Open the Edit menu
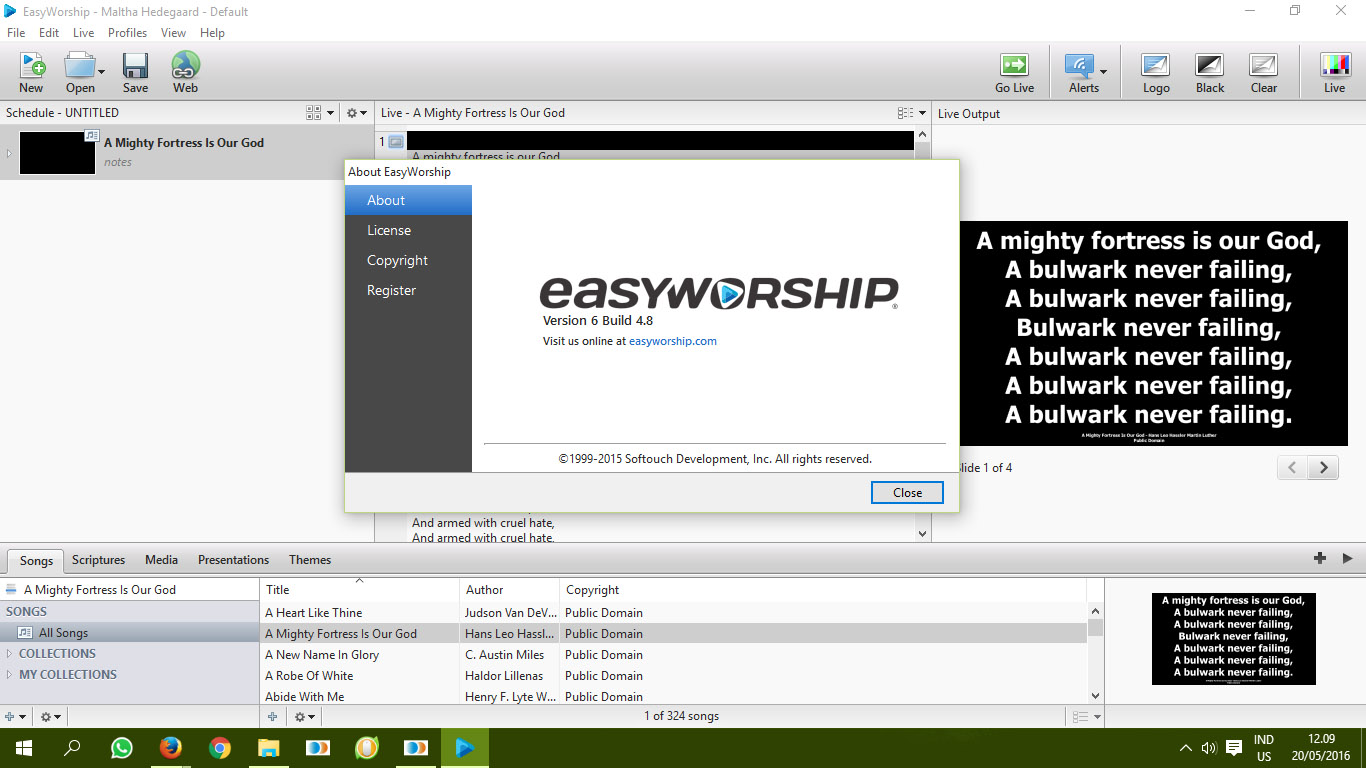Image resolution: width=1366 pixels, height=768 pixels. [x=49, y=33]
